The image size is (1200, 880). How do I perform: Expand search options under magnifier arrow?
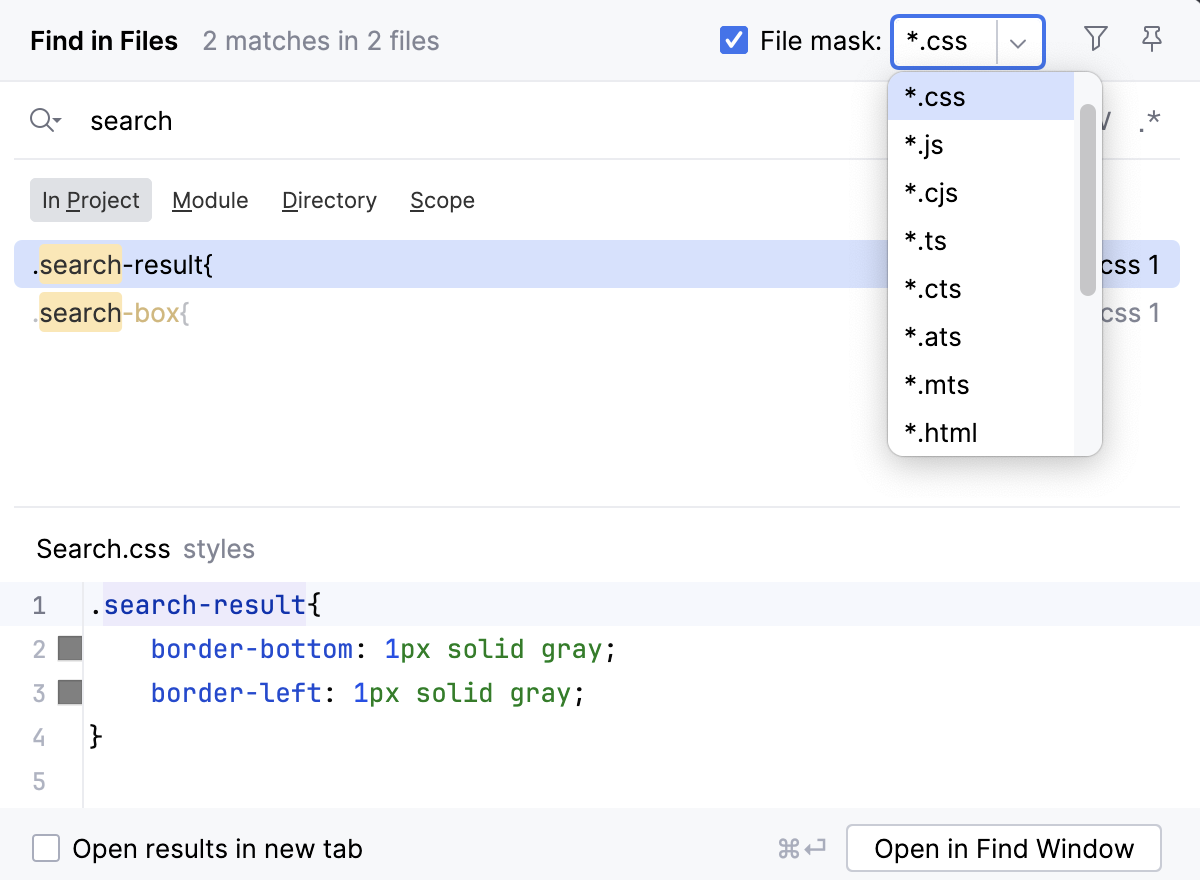pos(44,120)
